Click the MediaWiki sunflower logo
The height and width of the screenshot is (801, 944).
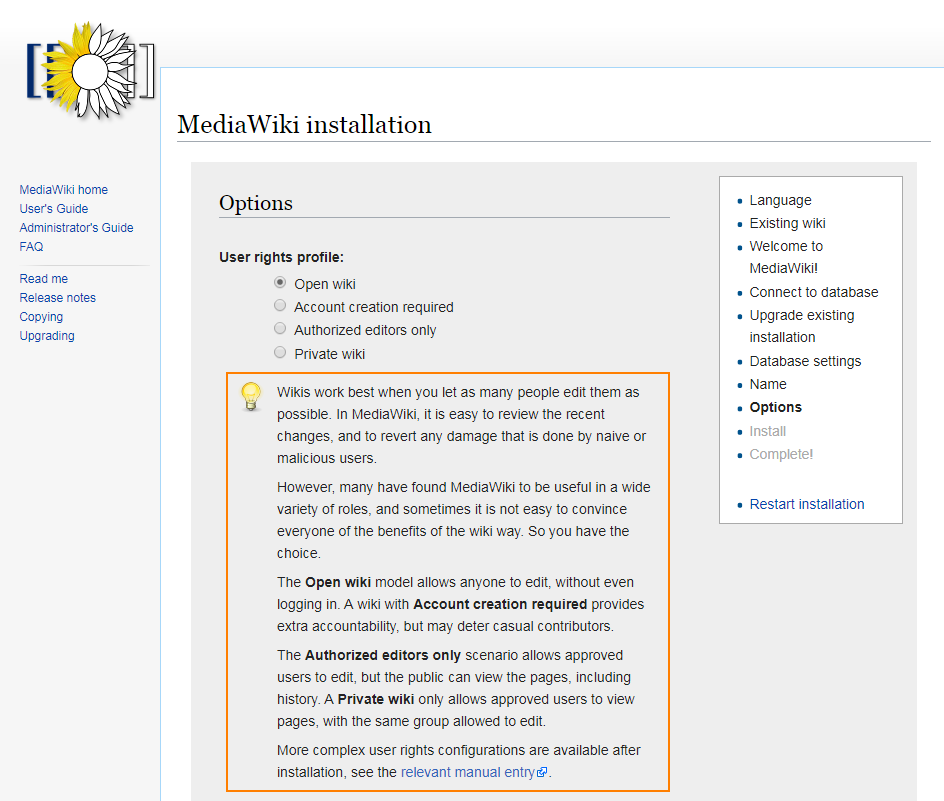tap(90, 70)
